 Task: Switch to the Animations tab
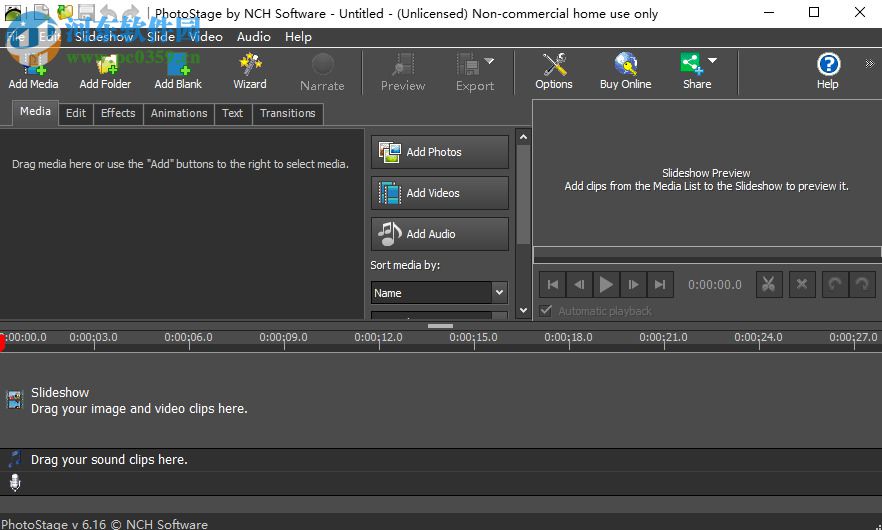tap(179, 113)
